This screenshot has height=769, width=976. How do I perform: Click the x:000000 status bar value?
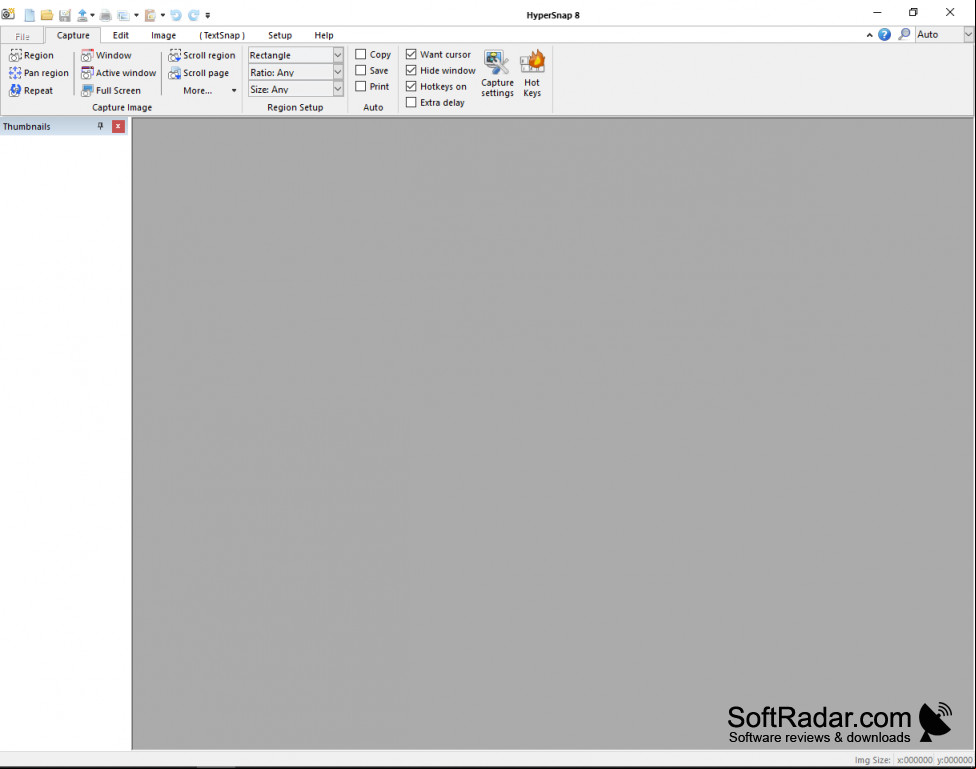(x=914, y=760)
